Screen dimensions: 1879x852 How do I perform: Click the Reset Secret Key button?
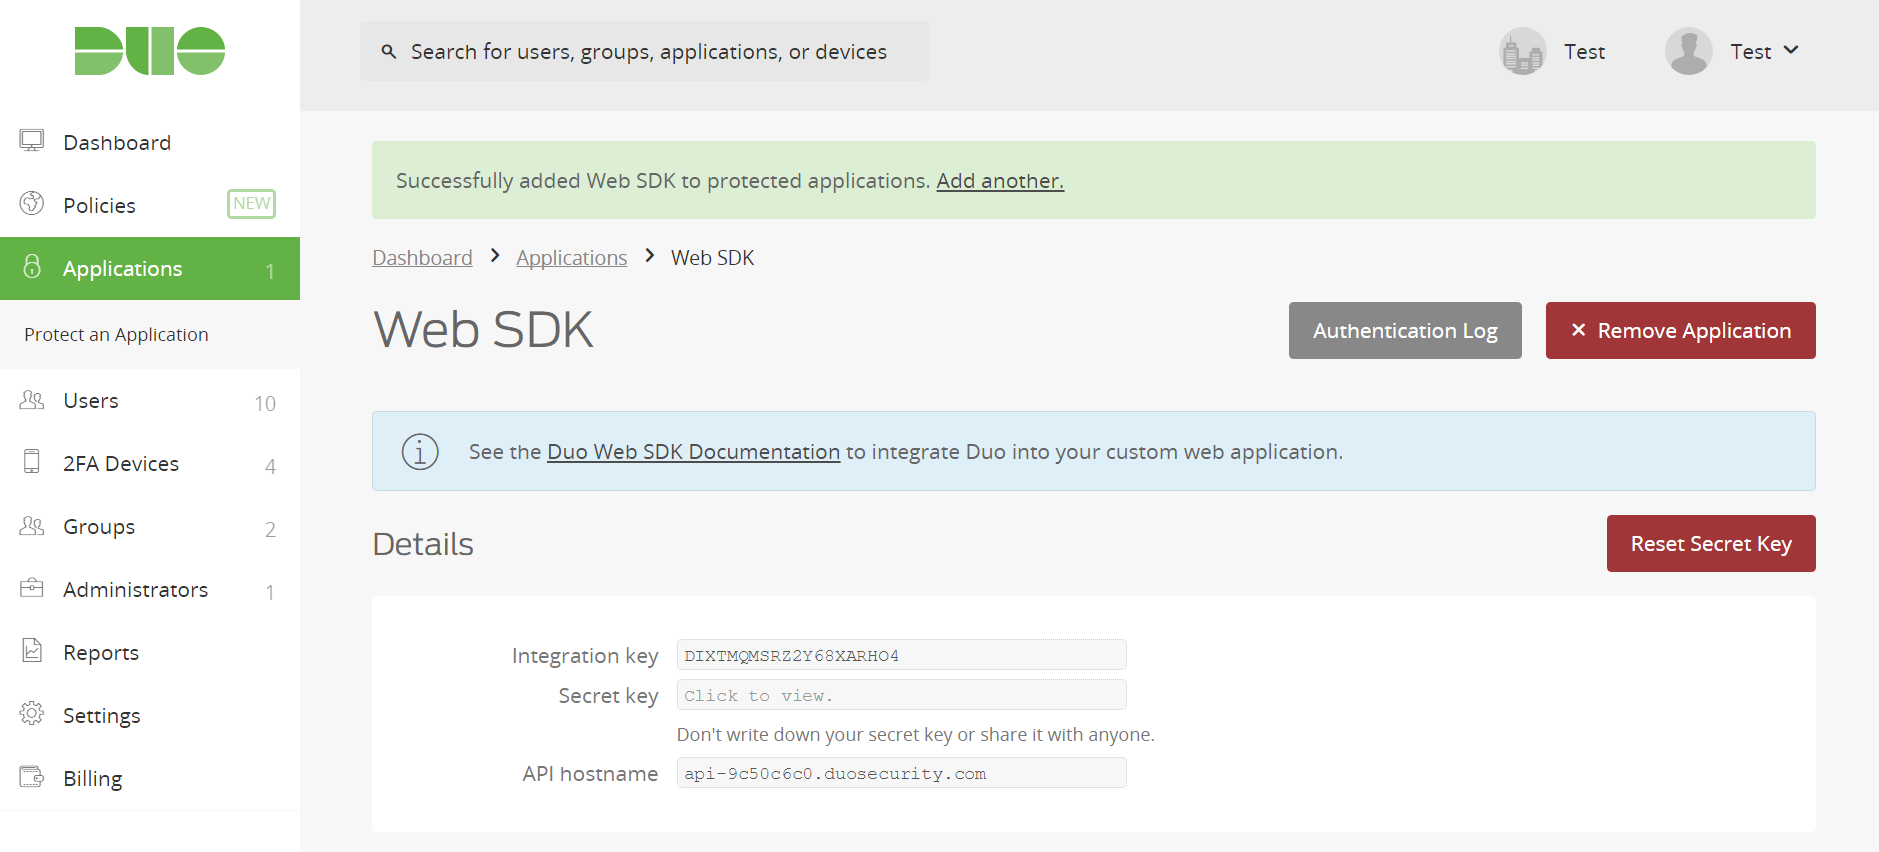click(x=1711, y=543)
